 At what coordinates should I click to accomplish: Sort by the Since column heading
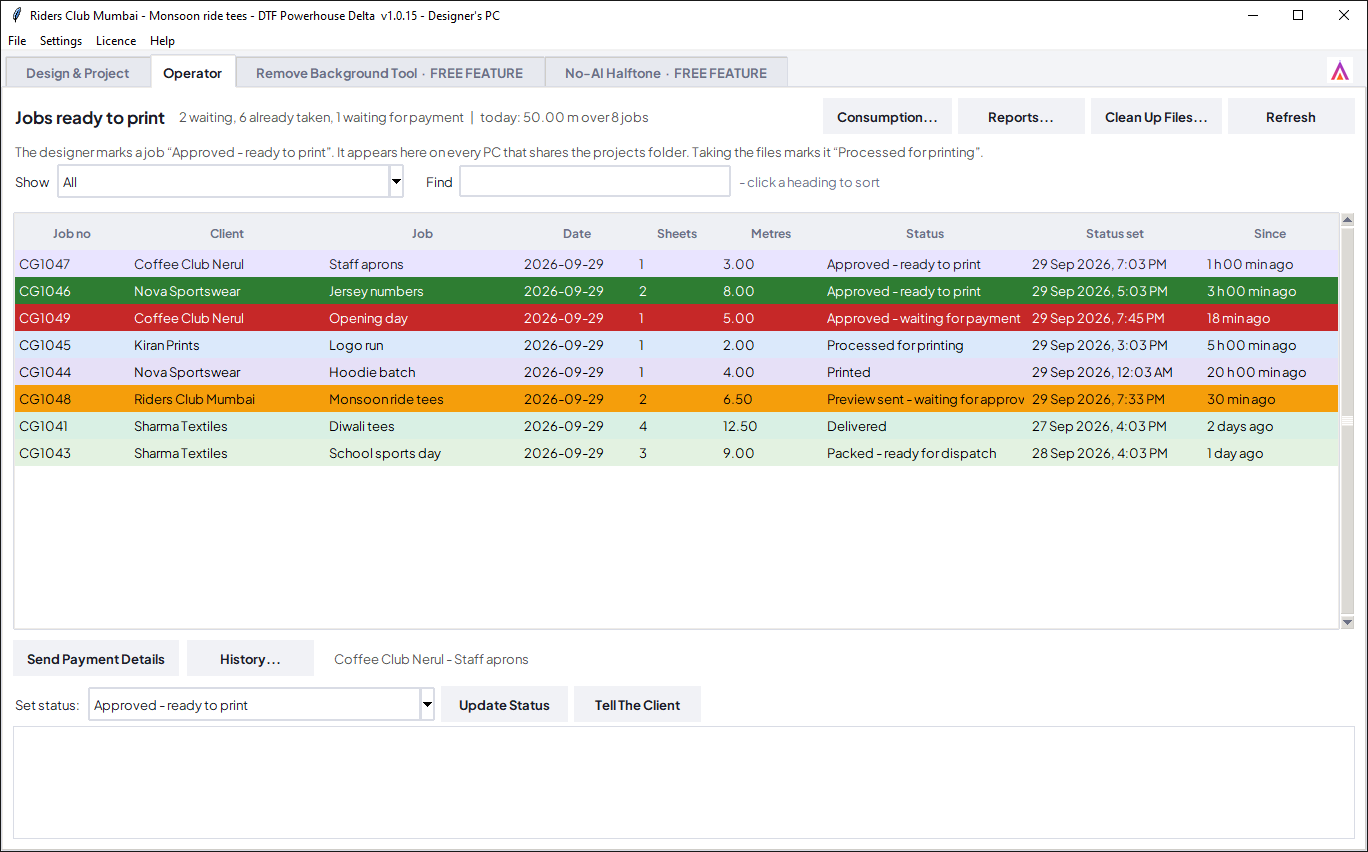1270,234
